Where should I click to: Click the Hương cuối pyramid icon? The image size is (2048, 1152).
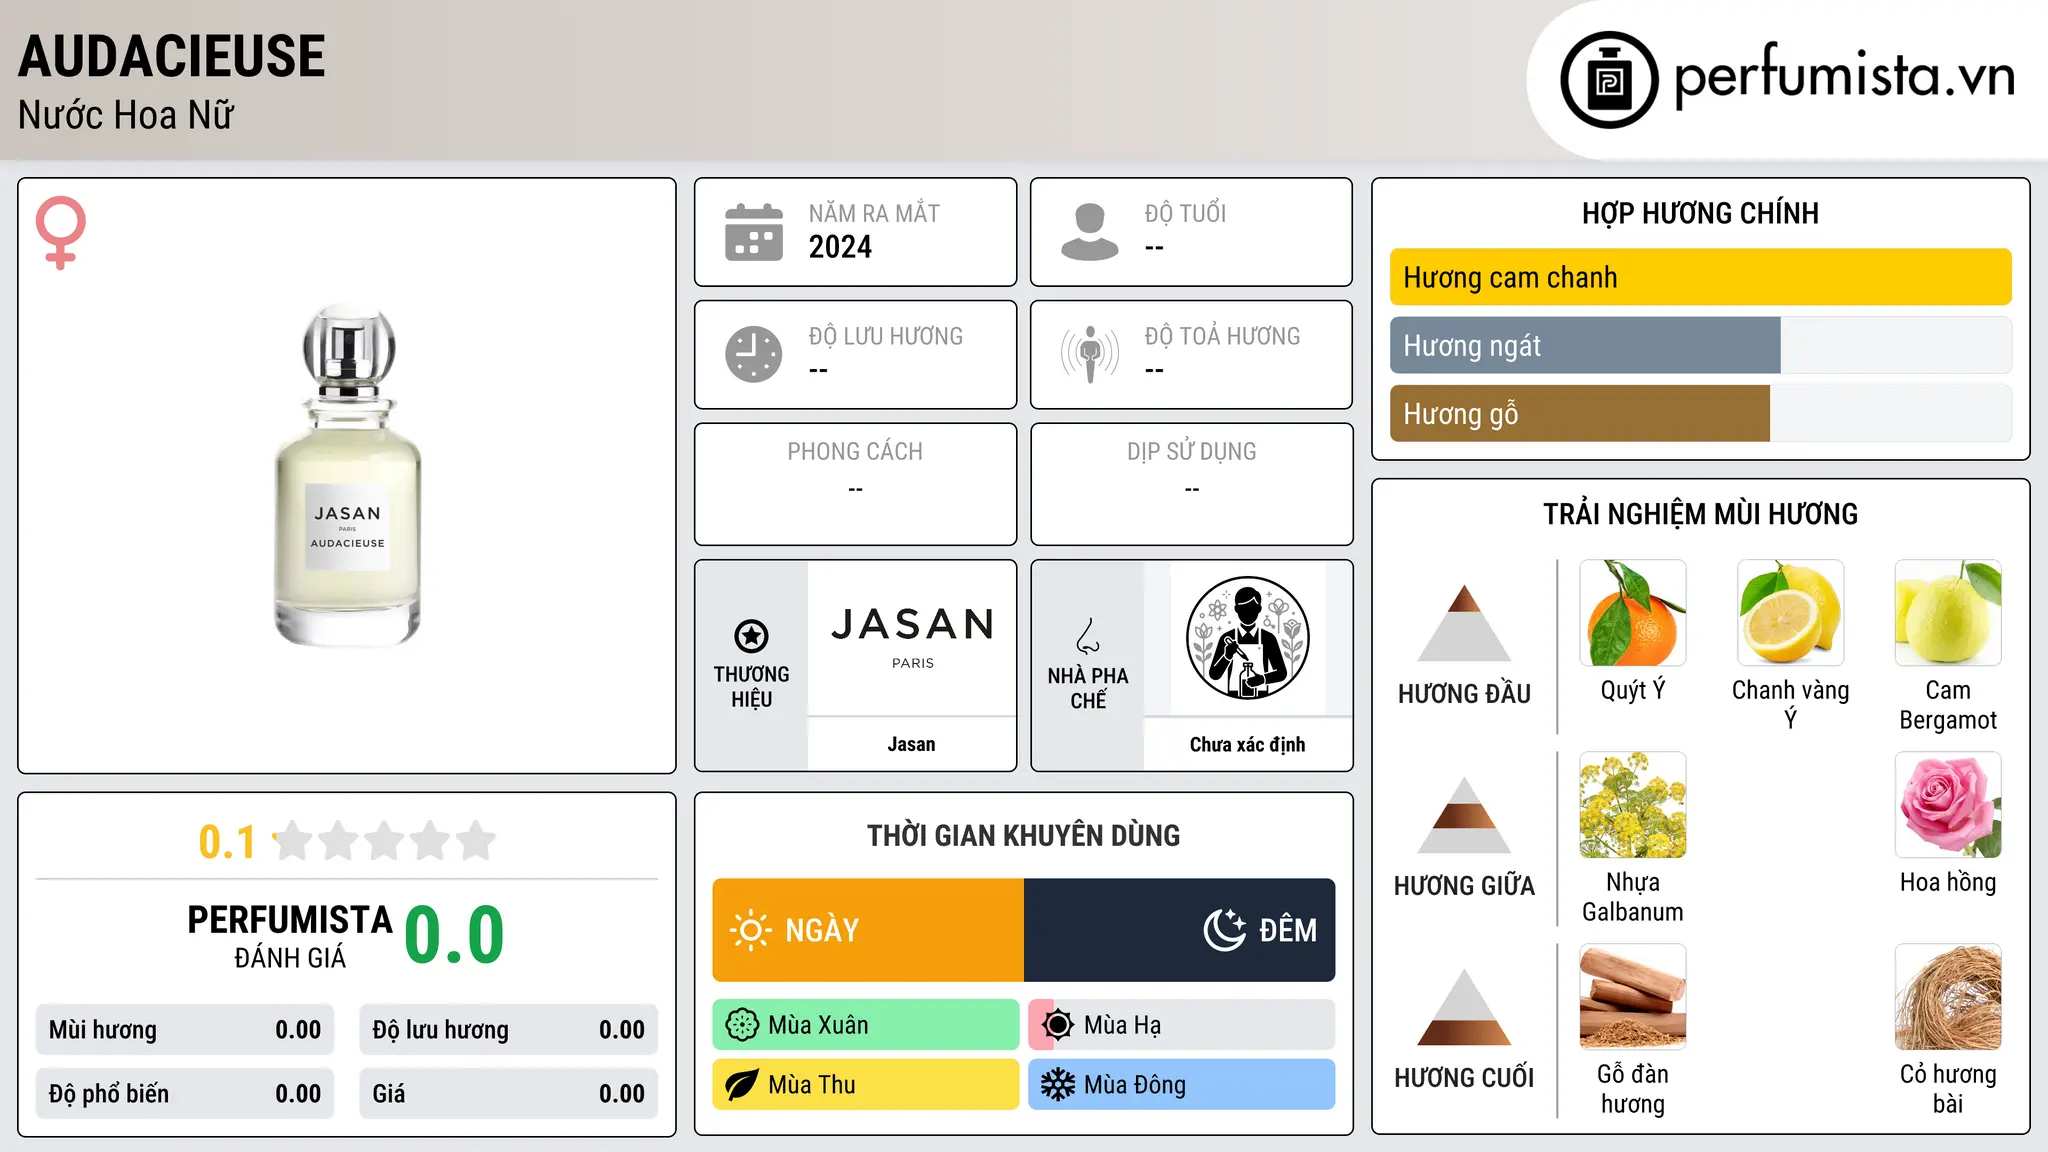pos(1464,1006)
